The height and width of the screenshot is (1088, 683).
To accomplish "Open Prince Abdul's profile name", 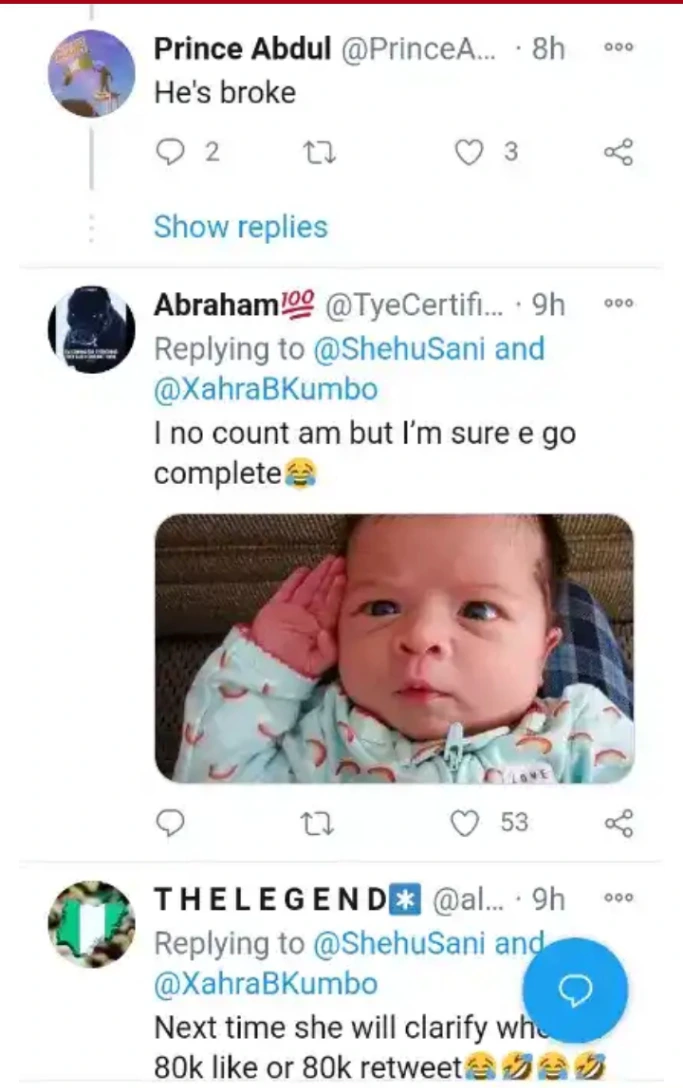I will point(242,48).
